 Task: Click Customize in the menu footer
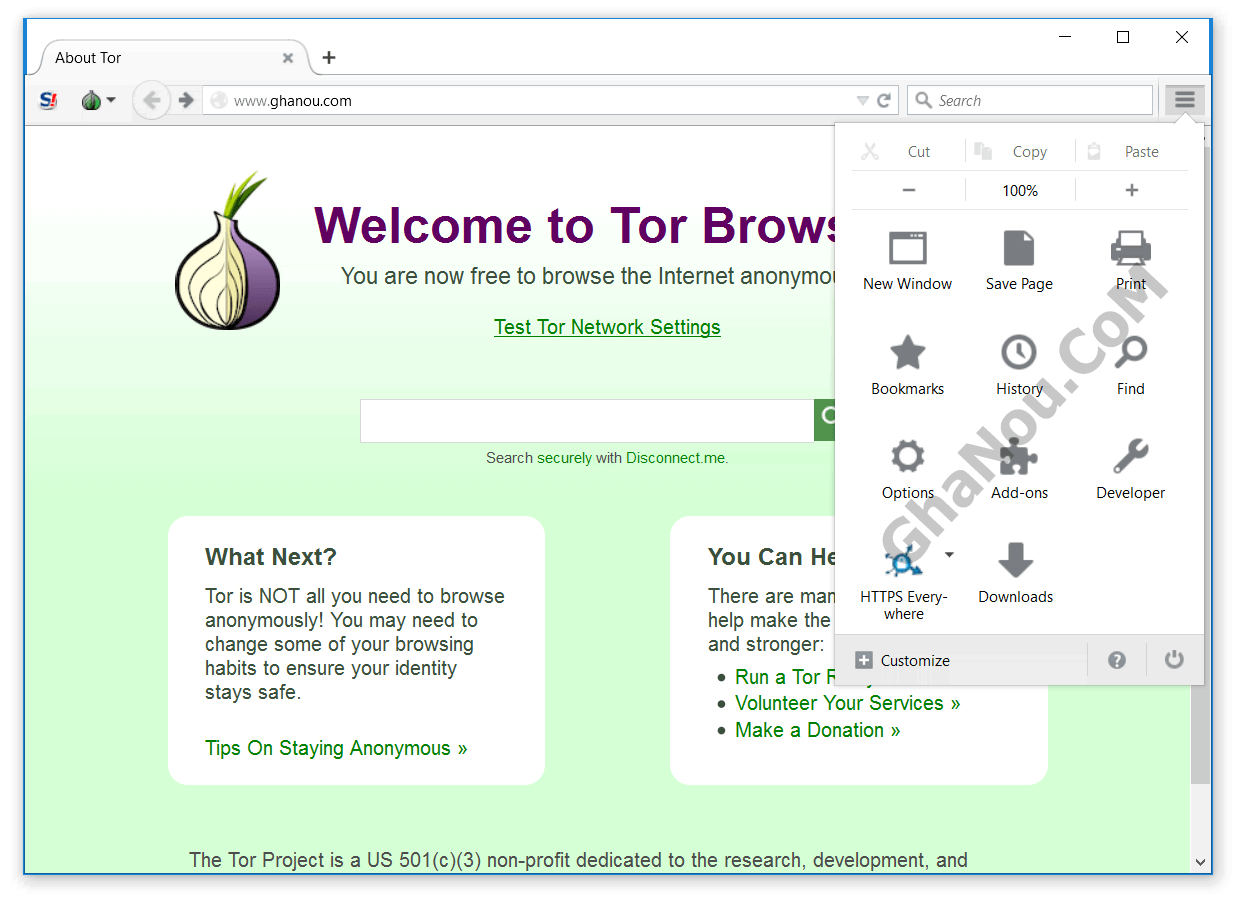[903, 661]
